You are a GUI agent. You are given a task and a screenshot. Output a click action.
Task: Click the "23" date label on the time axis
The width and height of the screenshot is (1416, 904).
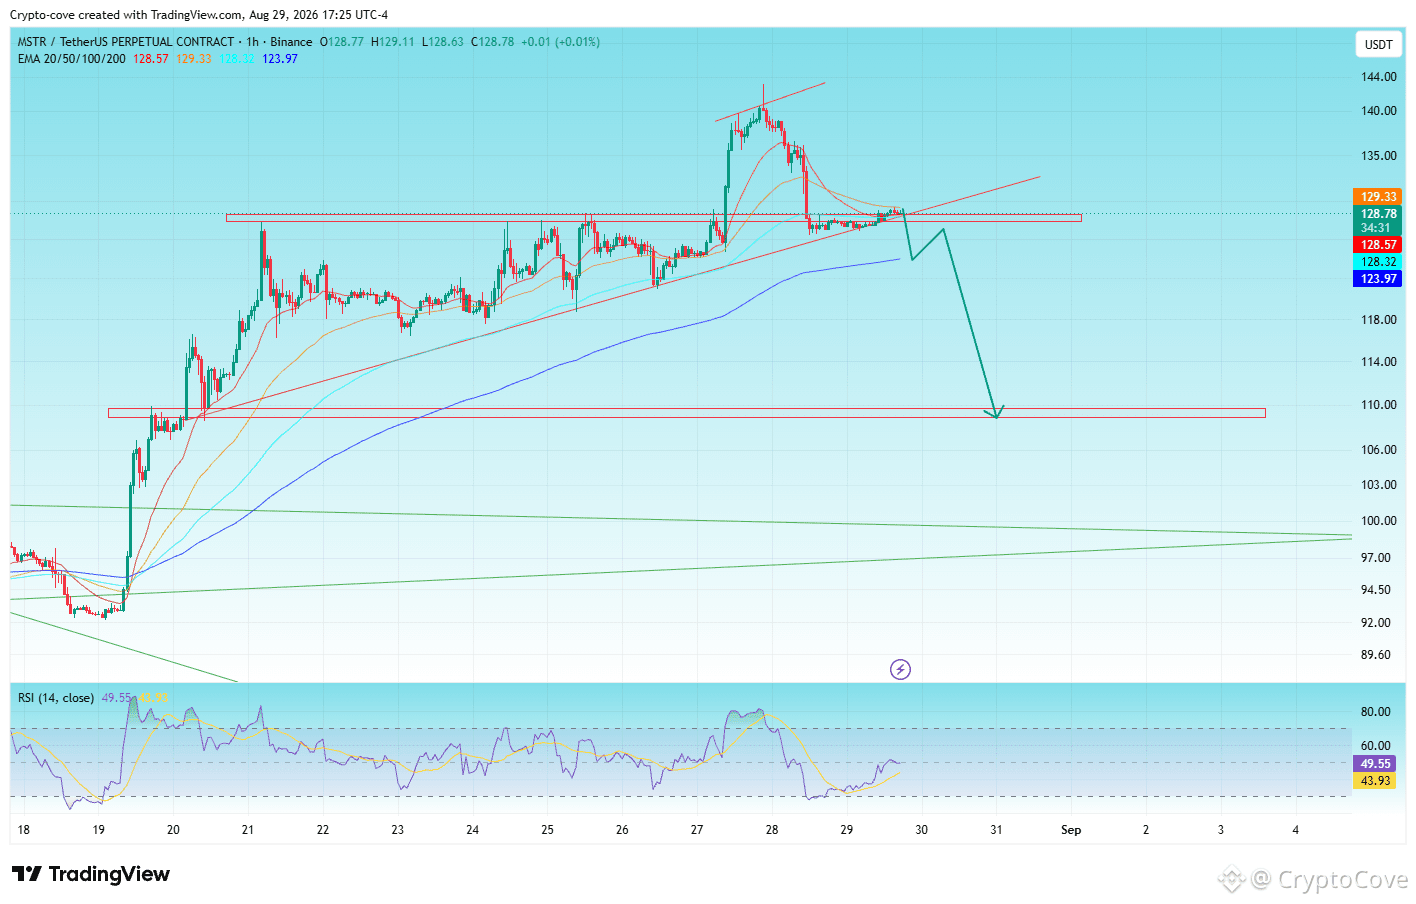click(x=398, y=830)
